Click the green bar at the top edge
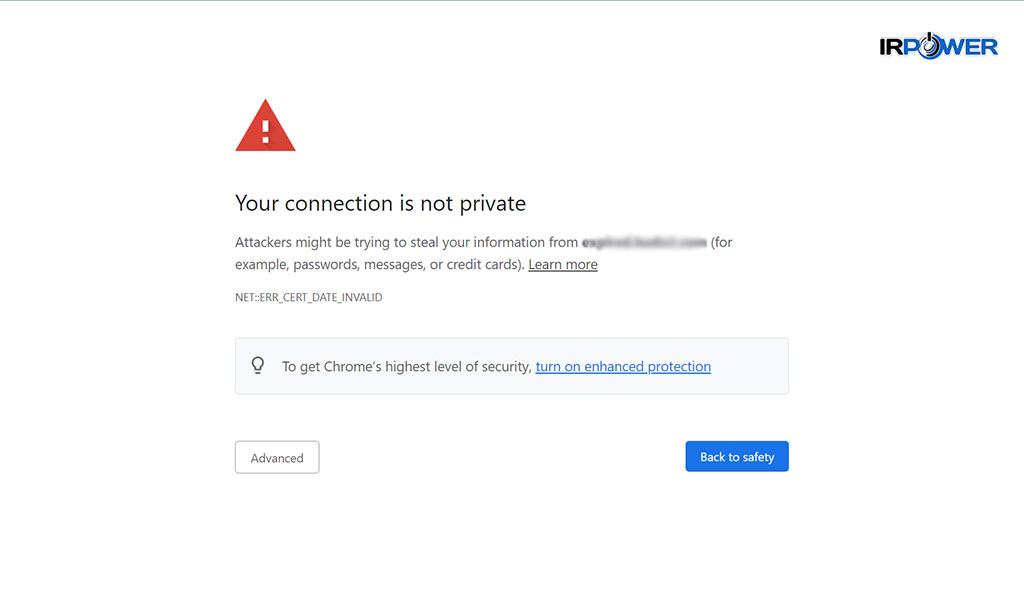 pyautogui.click(x=512, y=2)
